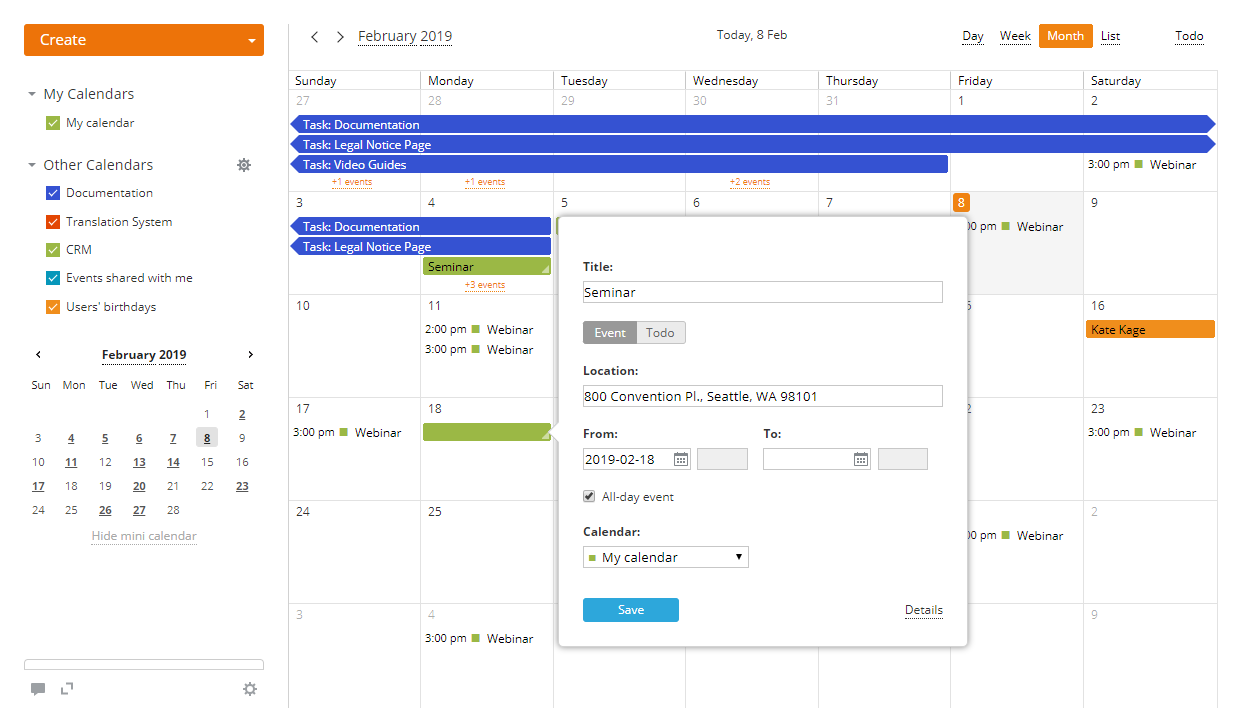Disable the All-day event checkbox
Image resolution: width=1240 pixels, height=708 pixels.
[x=589, y=495]
